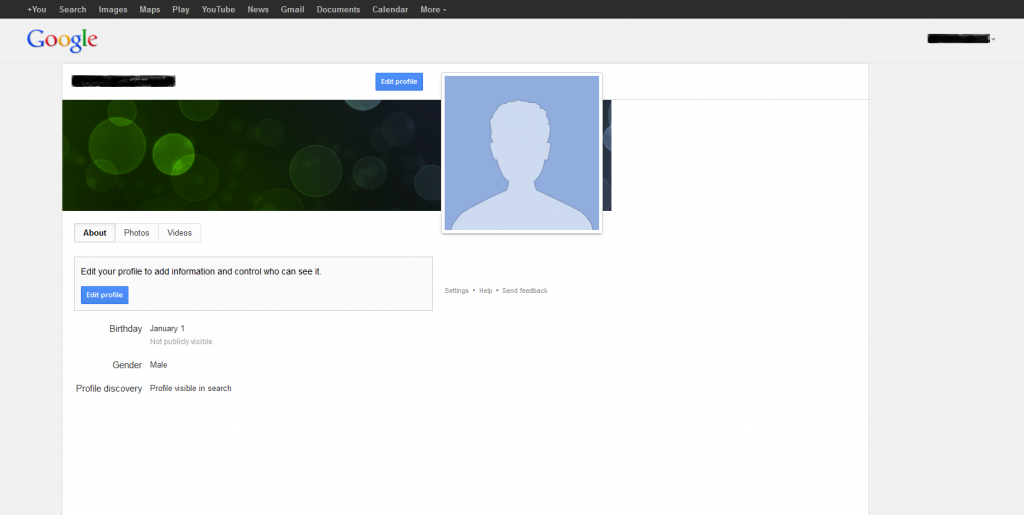Open Play from the top navigation
1024x515 pixels.
coord(181,10)
